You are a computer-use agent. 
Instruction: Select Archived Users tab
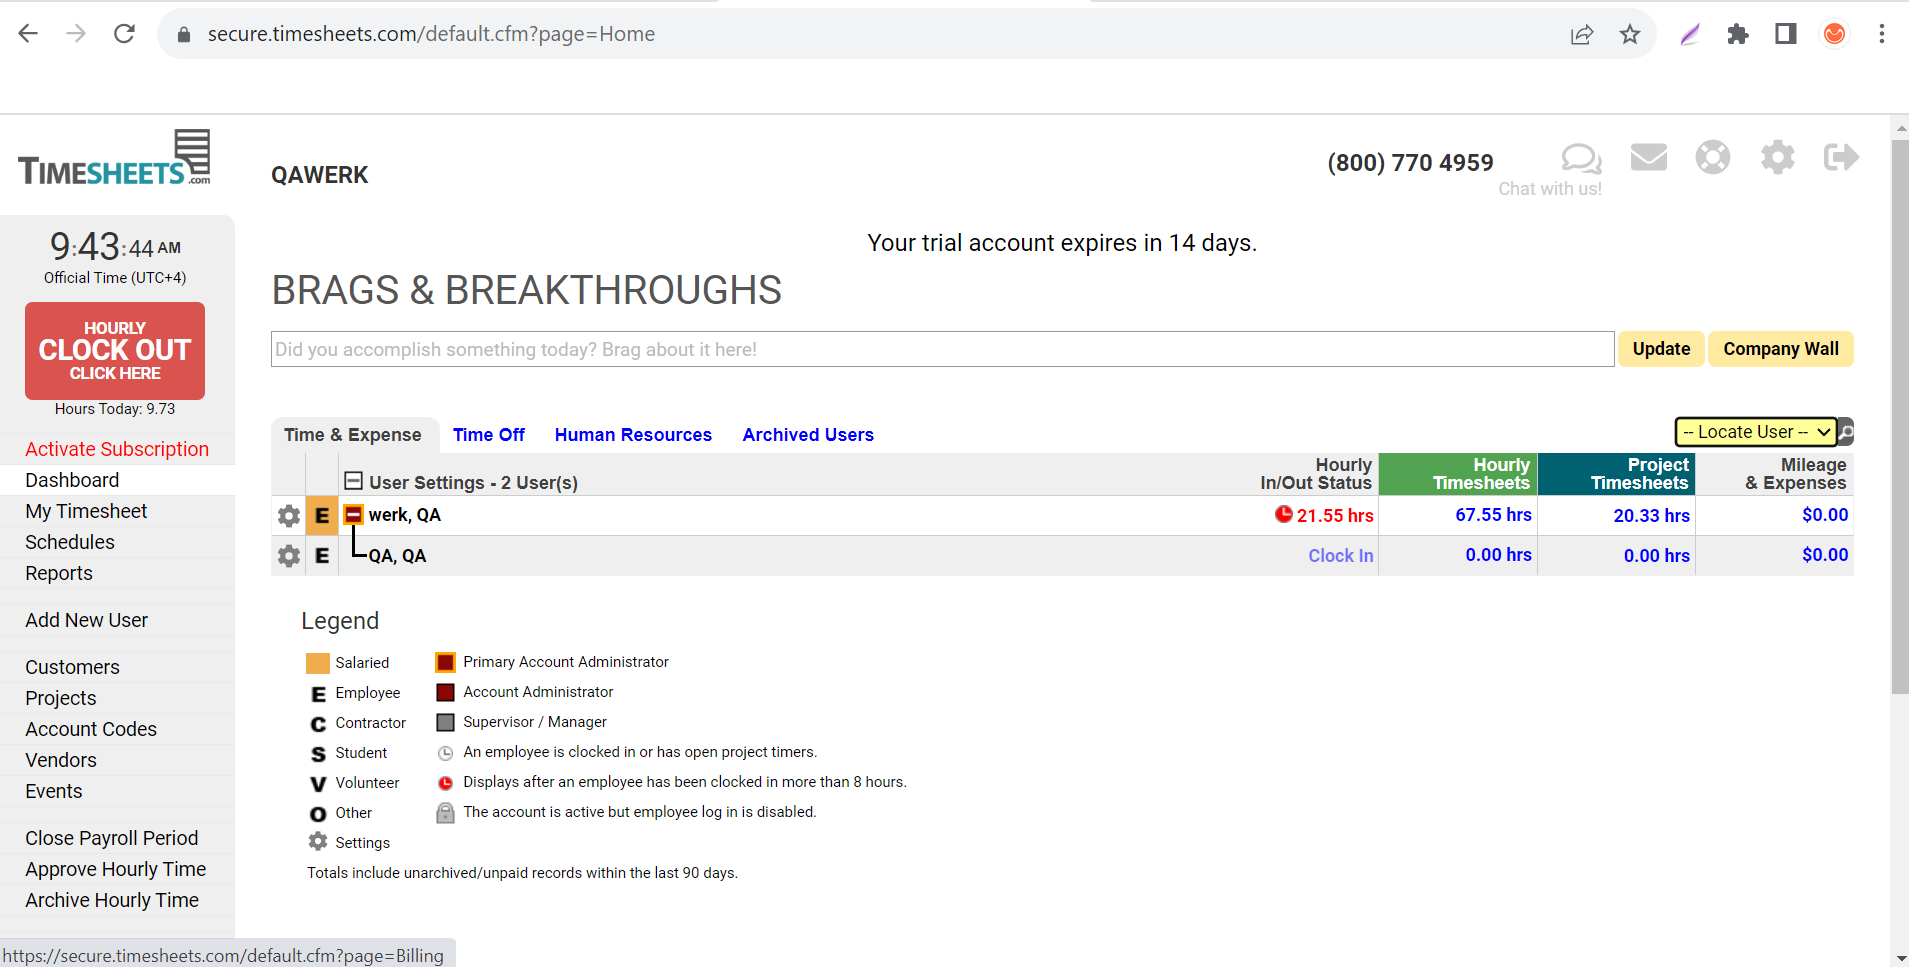click(x=808, y=435)
